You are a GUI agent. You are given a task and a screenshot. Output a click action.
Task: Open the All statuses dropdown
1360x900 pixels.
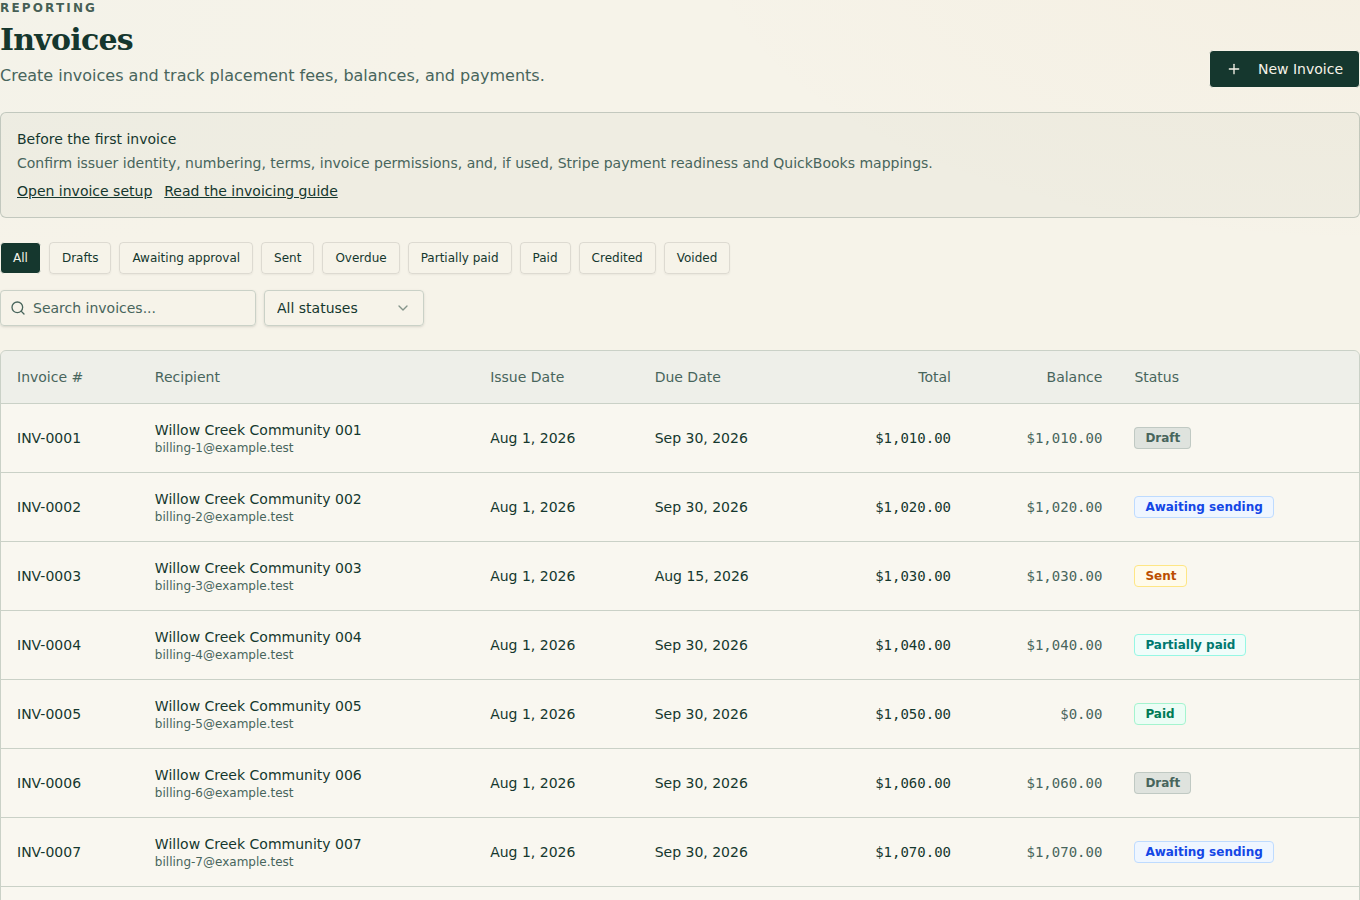click(x=344, y=308)
